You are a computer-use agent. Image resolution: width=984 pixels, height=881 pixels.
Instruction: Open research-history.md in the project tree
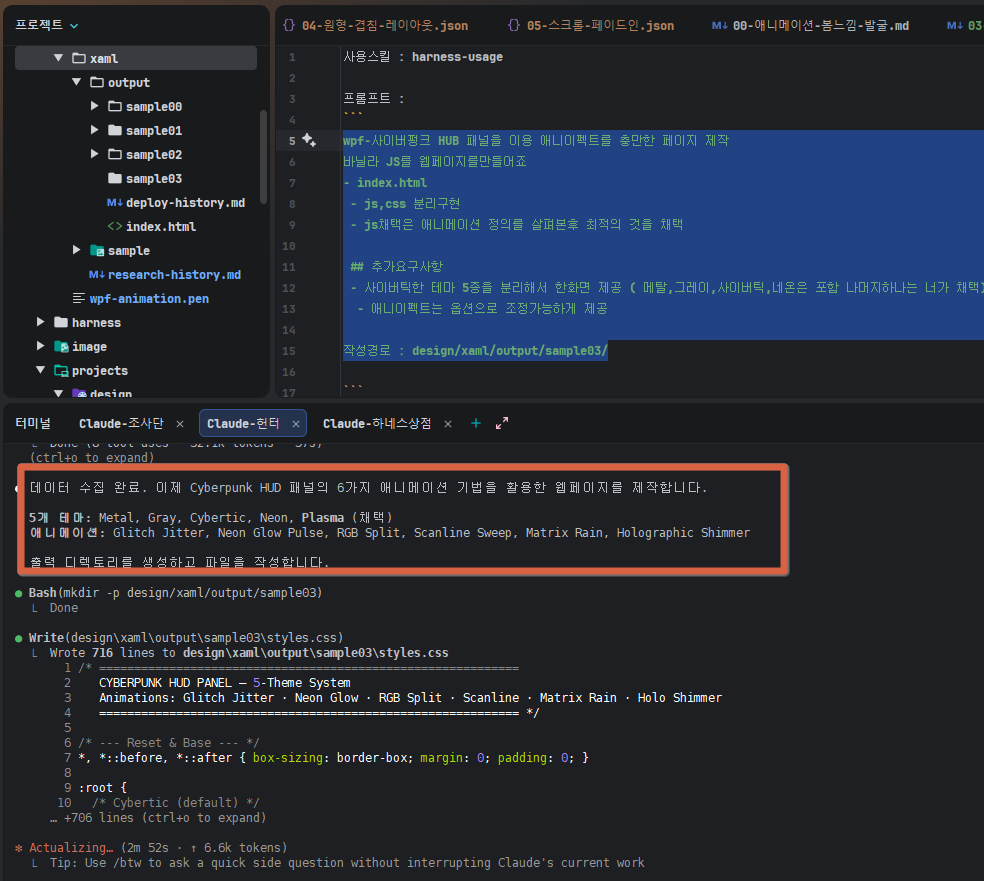[x=174, y=275]
